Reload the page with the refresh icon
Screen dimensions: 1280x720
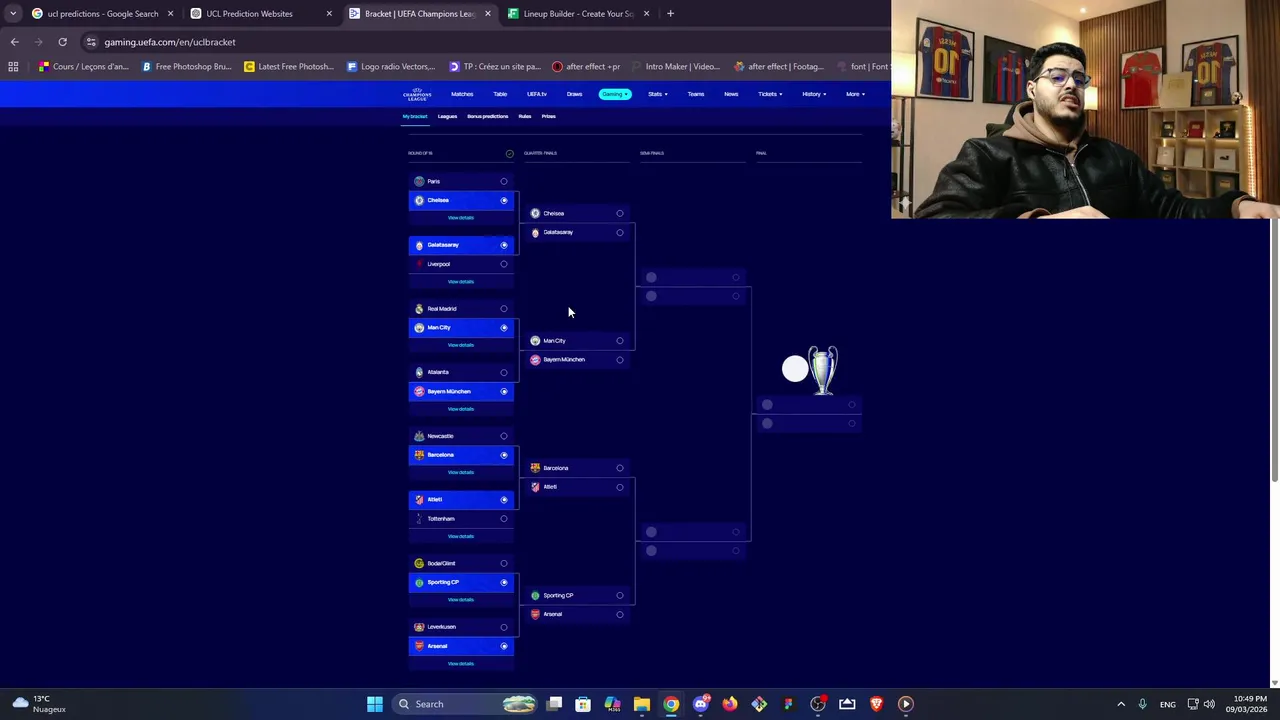point(62,42)
